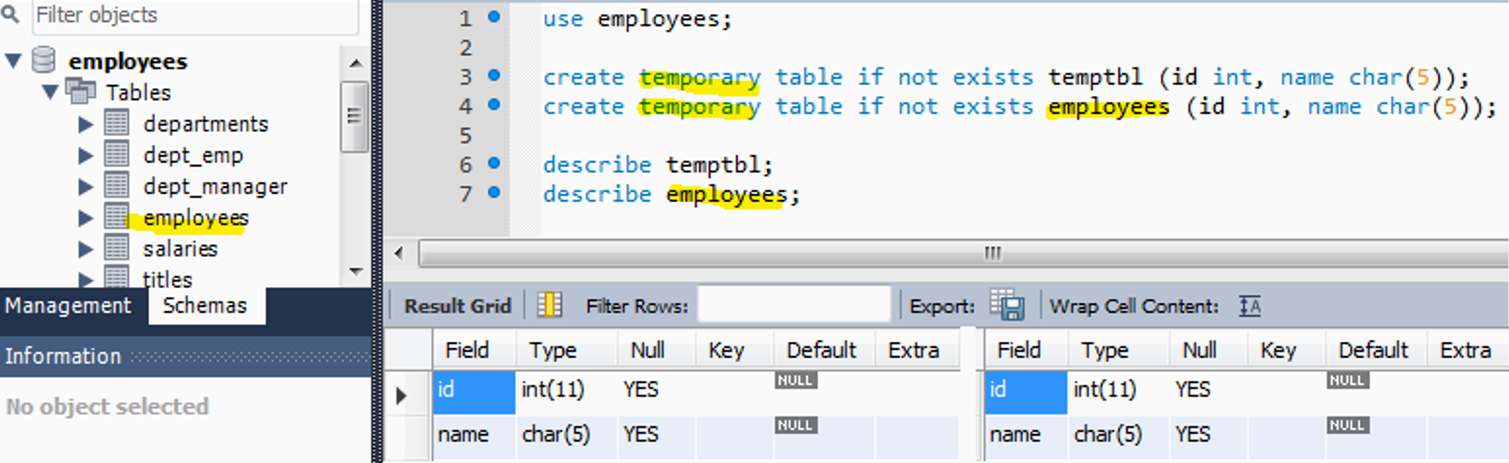Click the schema tree scroll down arrow
This screenshot has height=463, width=1509.
[356, 271]
